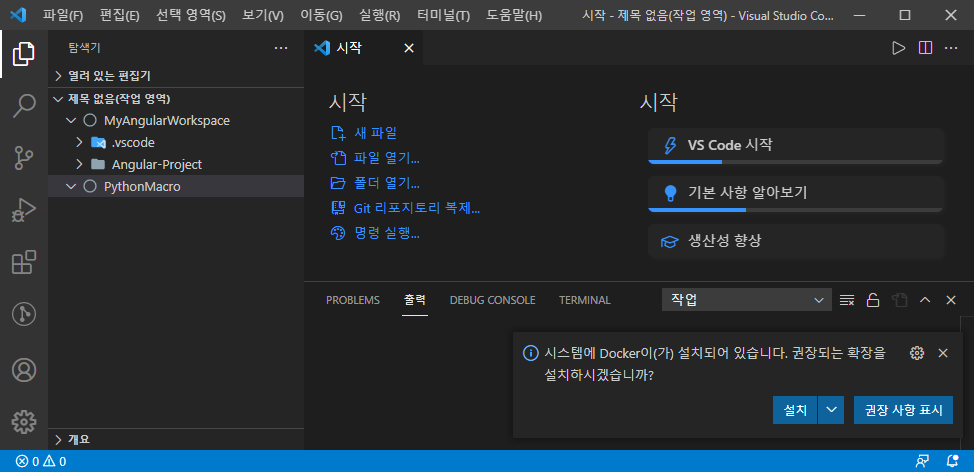Switch to the 출력 panel tab
The height and width of the screenshot is (472, 974).
(415, 300)
